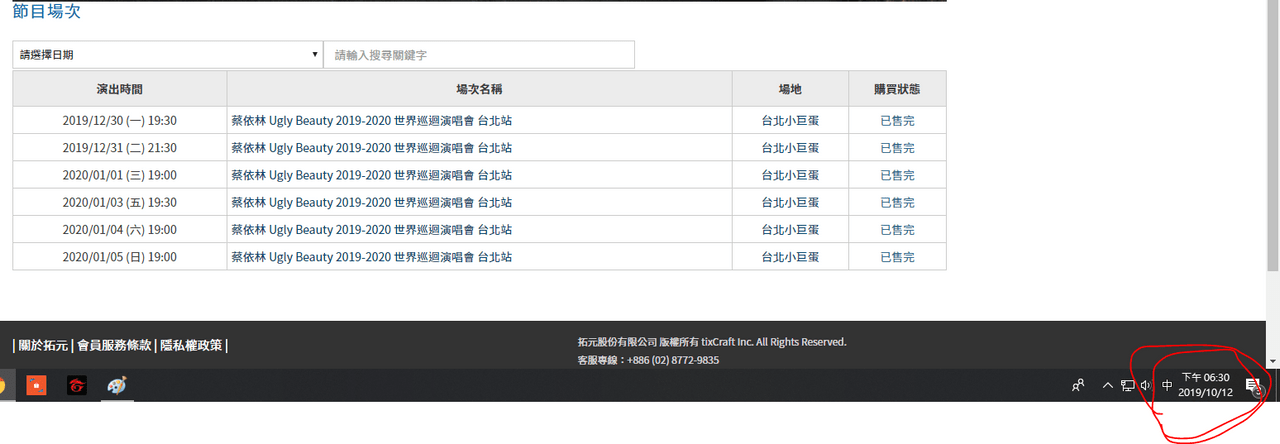Click 已售完 status for the 2019/12/30 show
This screenshot has height=444, width=1280.
(897, 120)
